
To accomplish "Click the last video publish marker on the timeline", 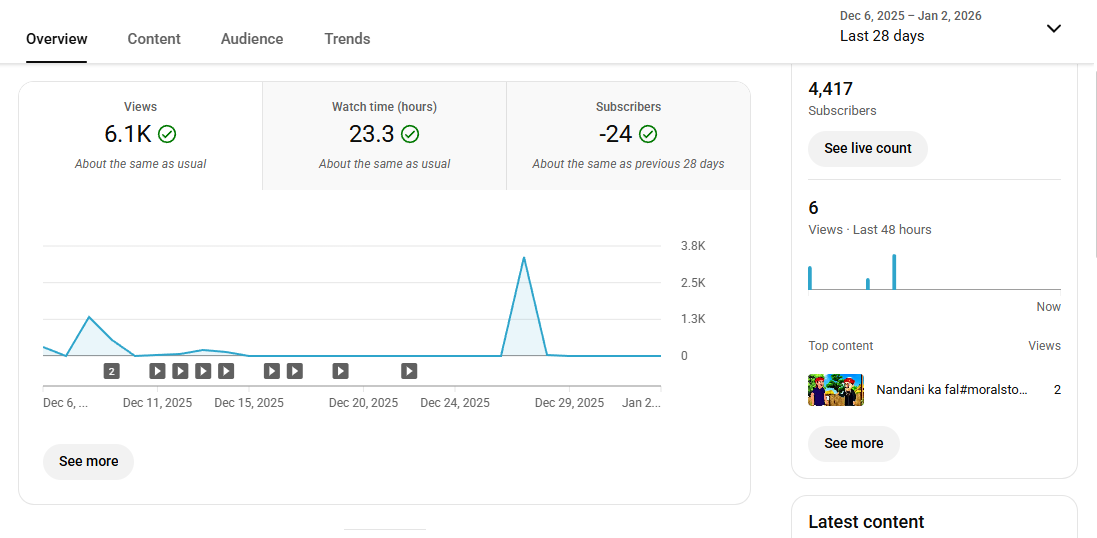I will pyautogui.click(x=409, y=371).
